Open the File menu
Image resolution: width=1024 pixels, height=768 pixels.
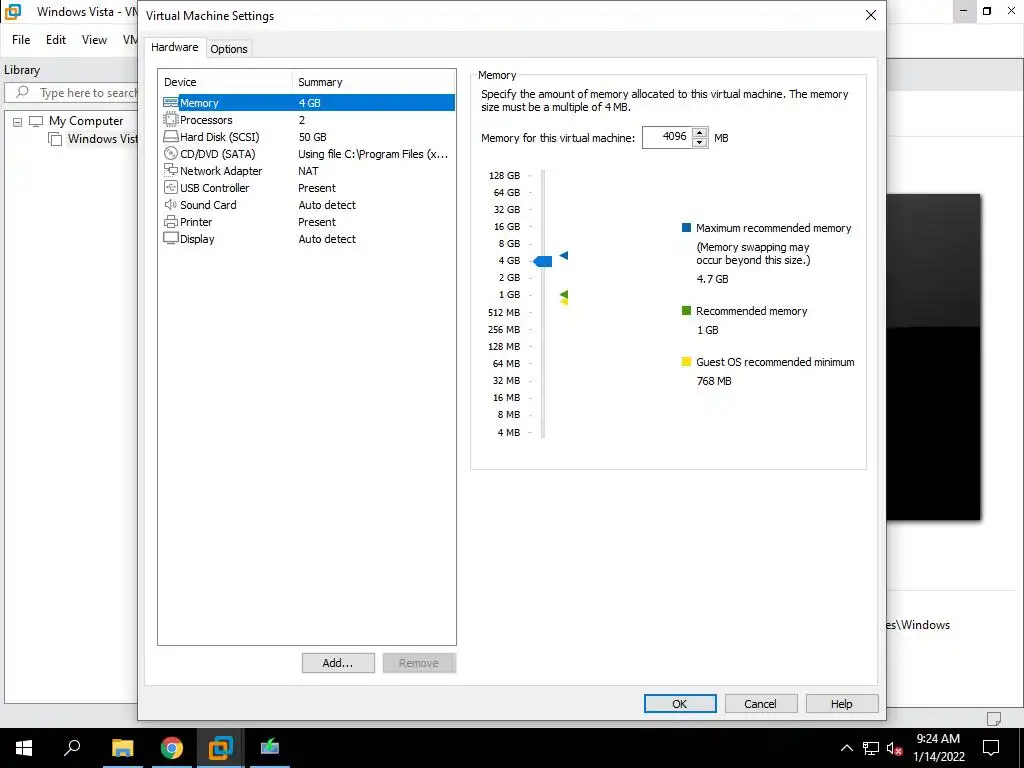tap(21, 40)
